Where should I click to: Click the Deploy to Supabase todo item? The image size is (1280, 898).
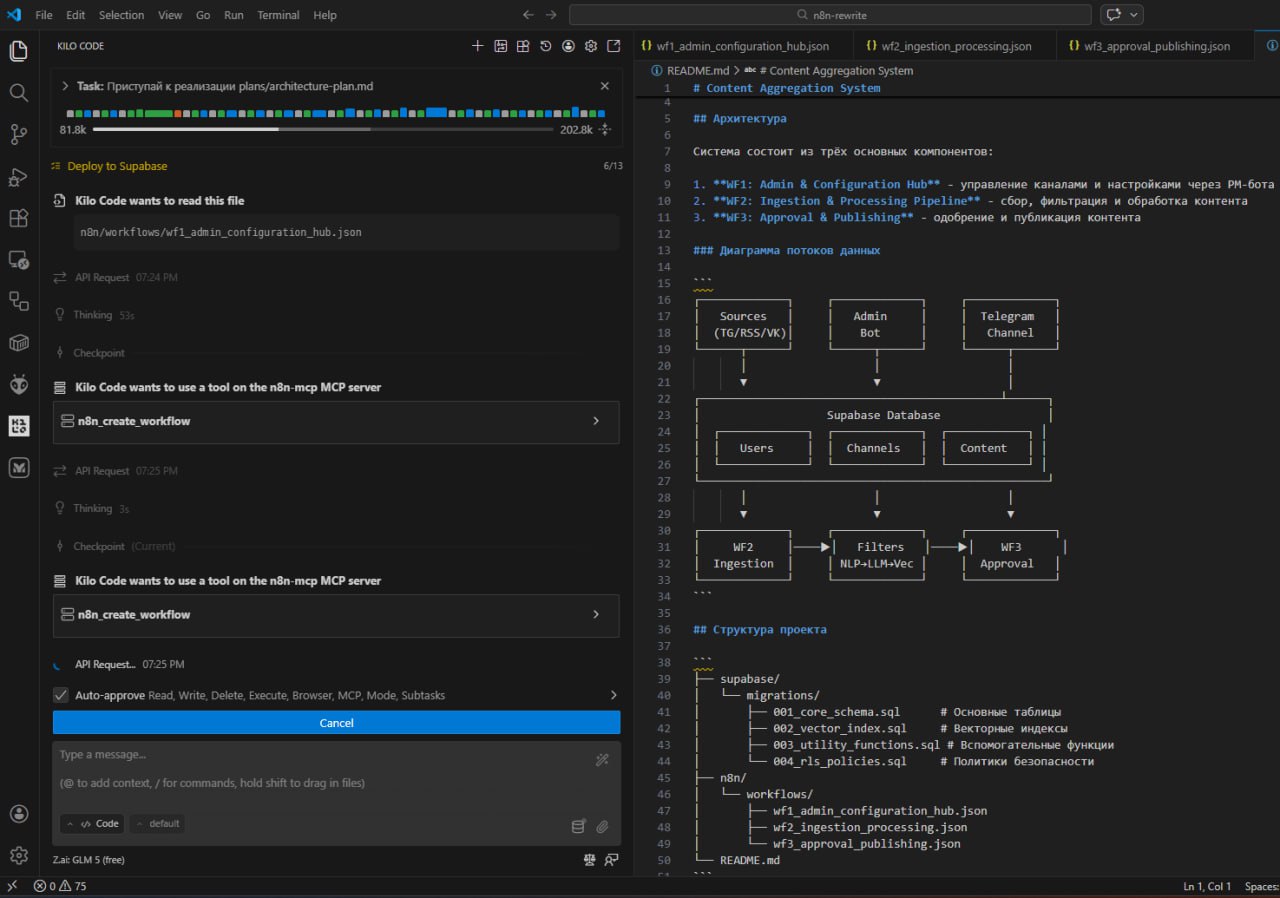(117, 166)
